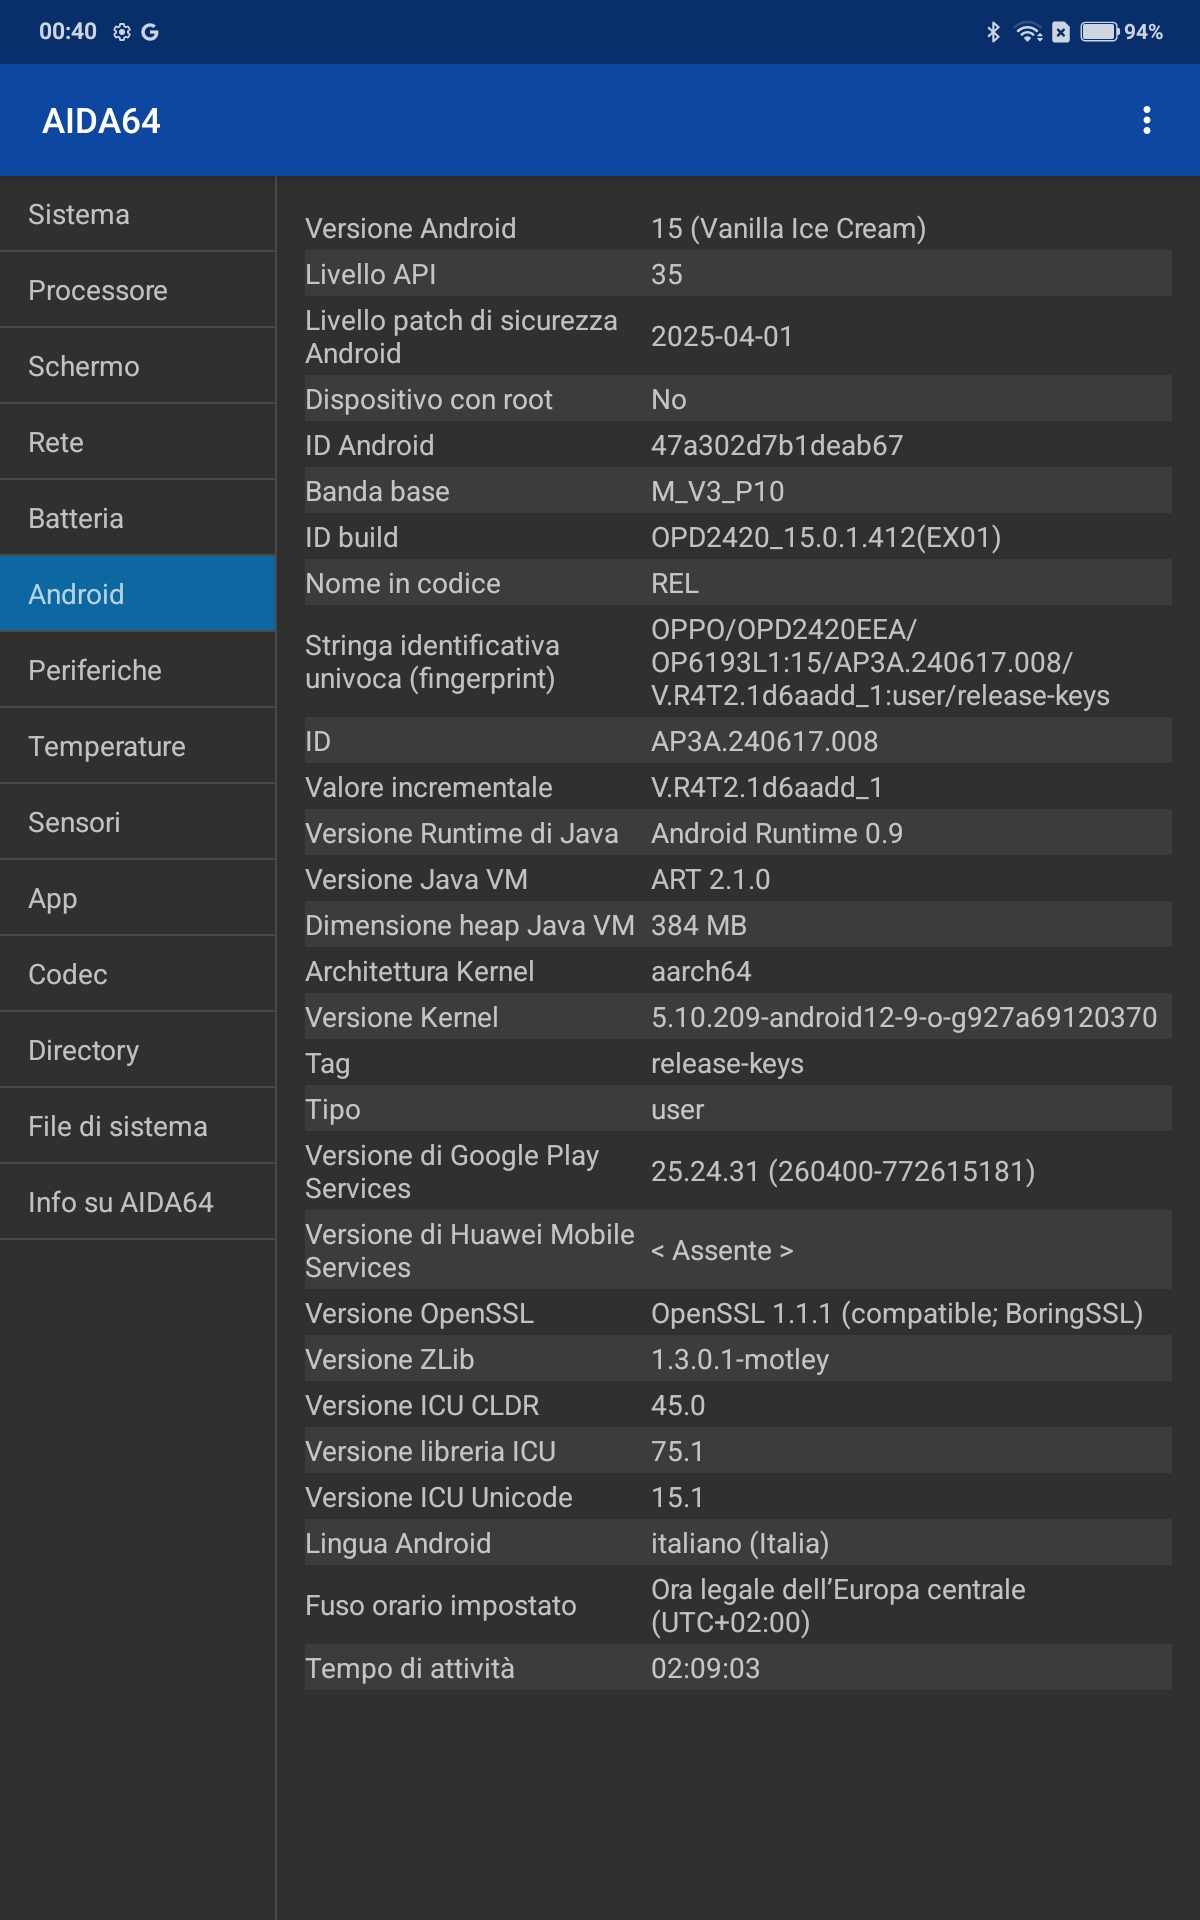This screenshot has width=1200, height=1920.
Task: Show the Batteria section
Action: point(138,518)
